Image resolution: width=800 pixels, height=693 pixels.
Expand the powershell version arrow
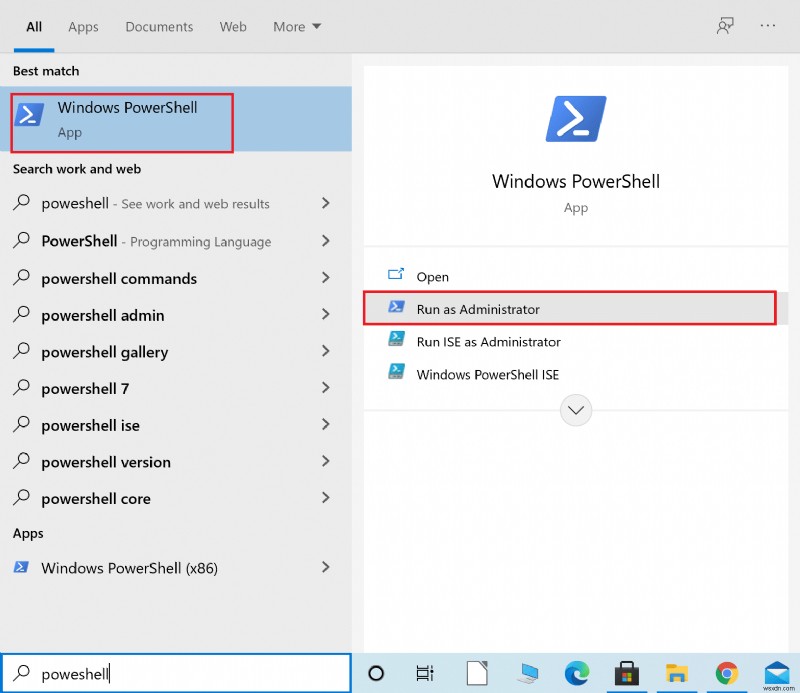click(326, 461)
